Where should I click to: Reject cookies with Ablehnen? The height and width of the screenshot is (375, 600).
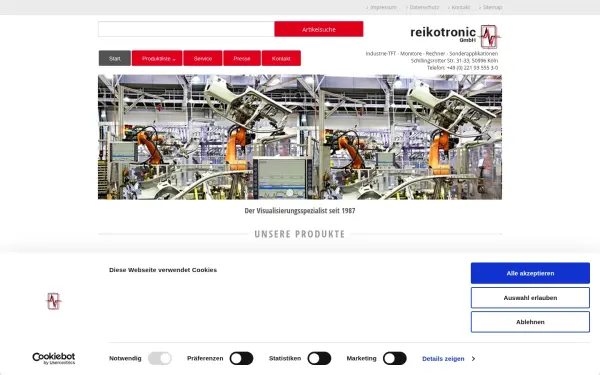click(530, 322)
